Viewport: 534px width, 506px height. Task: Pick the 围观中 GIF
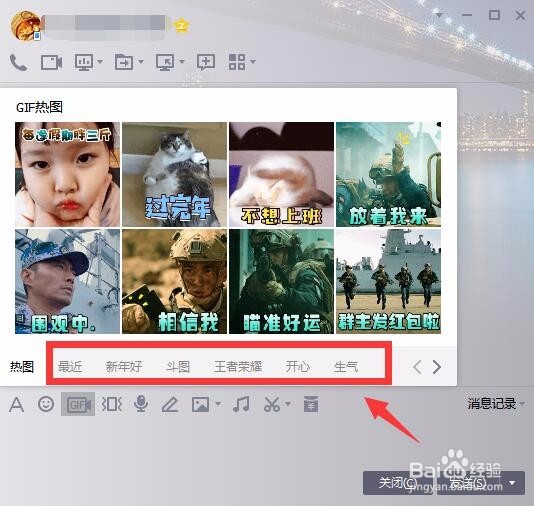coord(67,281)
